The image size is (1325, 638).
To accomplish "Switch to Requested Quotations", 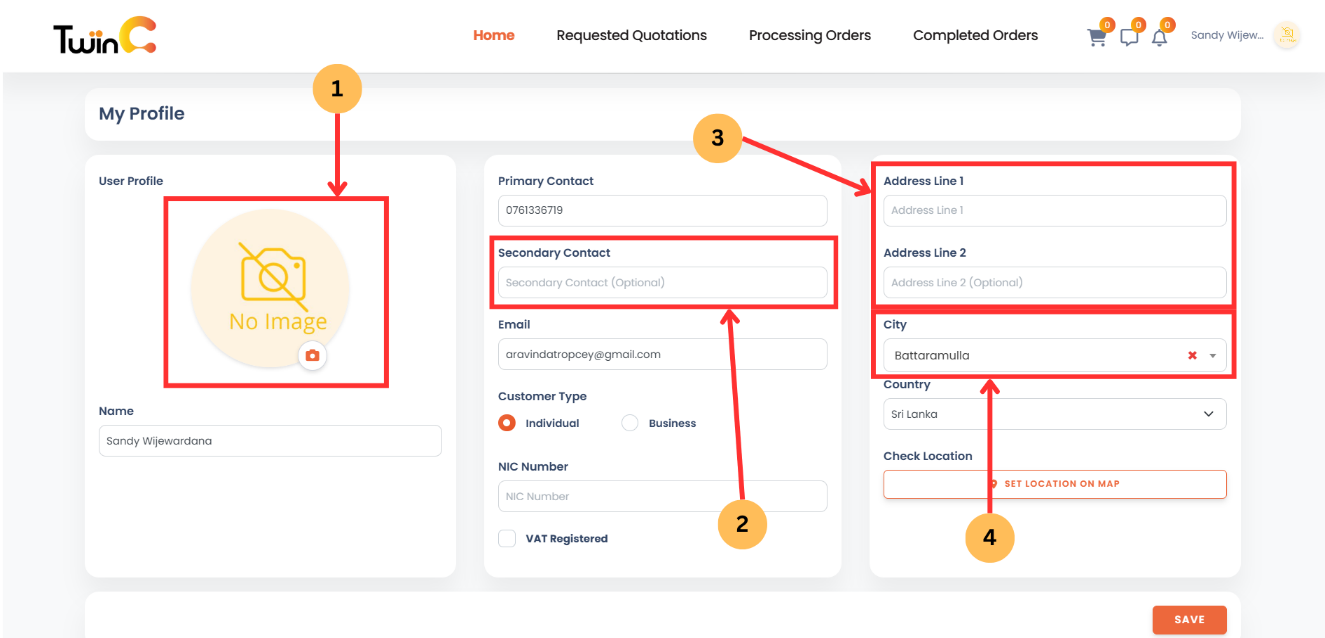I will click(631, 35).
